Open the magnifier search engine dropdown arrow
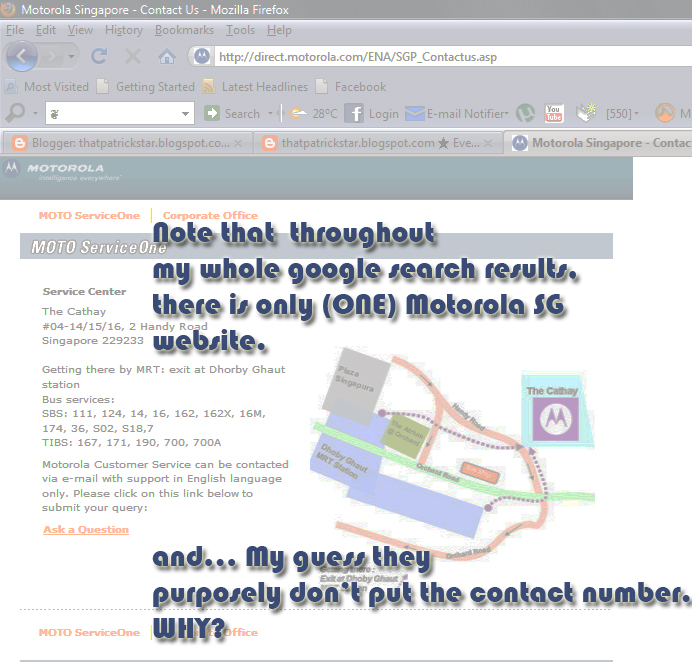Screen dimensions: 692x662 click(x=35, y=113)
